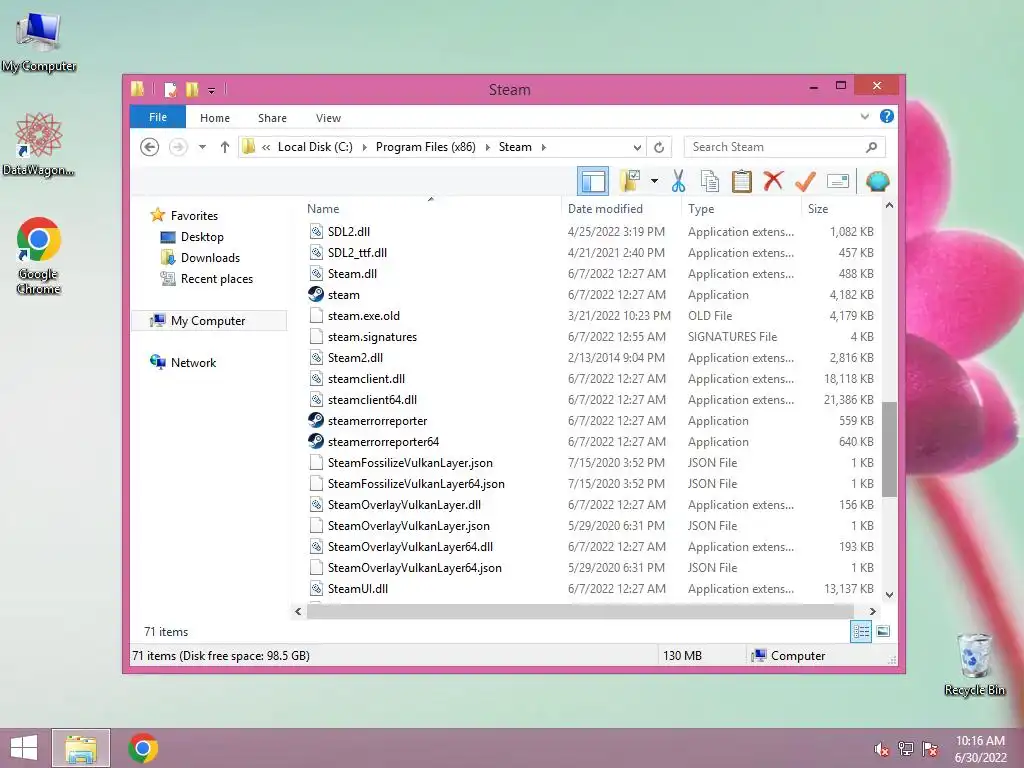This screenshot has width=1024, height=768.
Task: Open the Customize Quick Access Toolbar dropdown
Action: coord(212,91)
